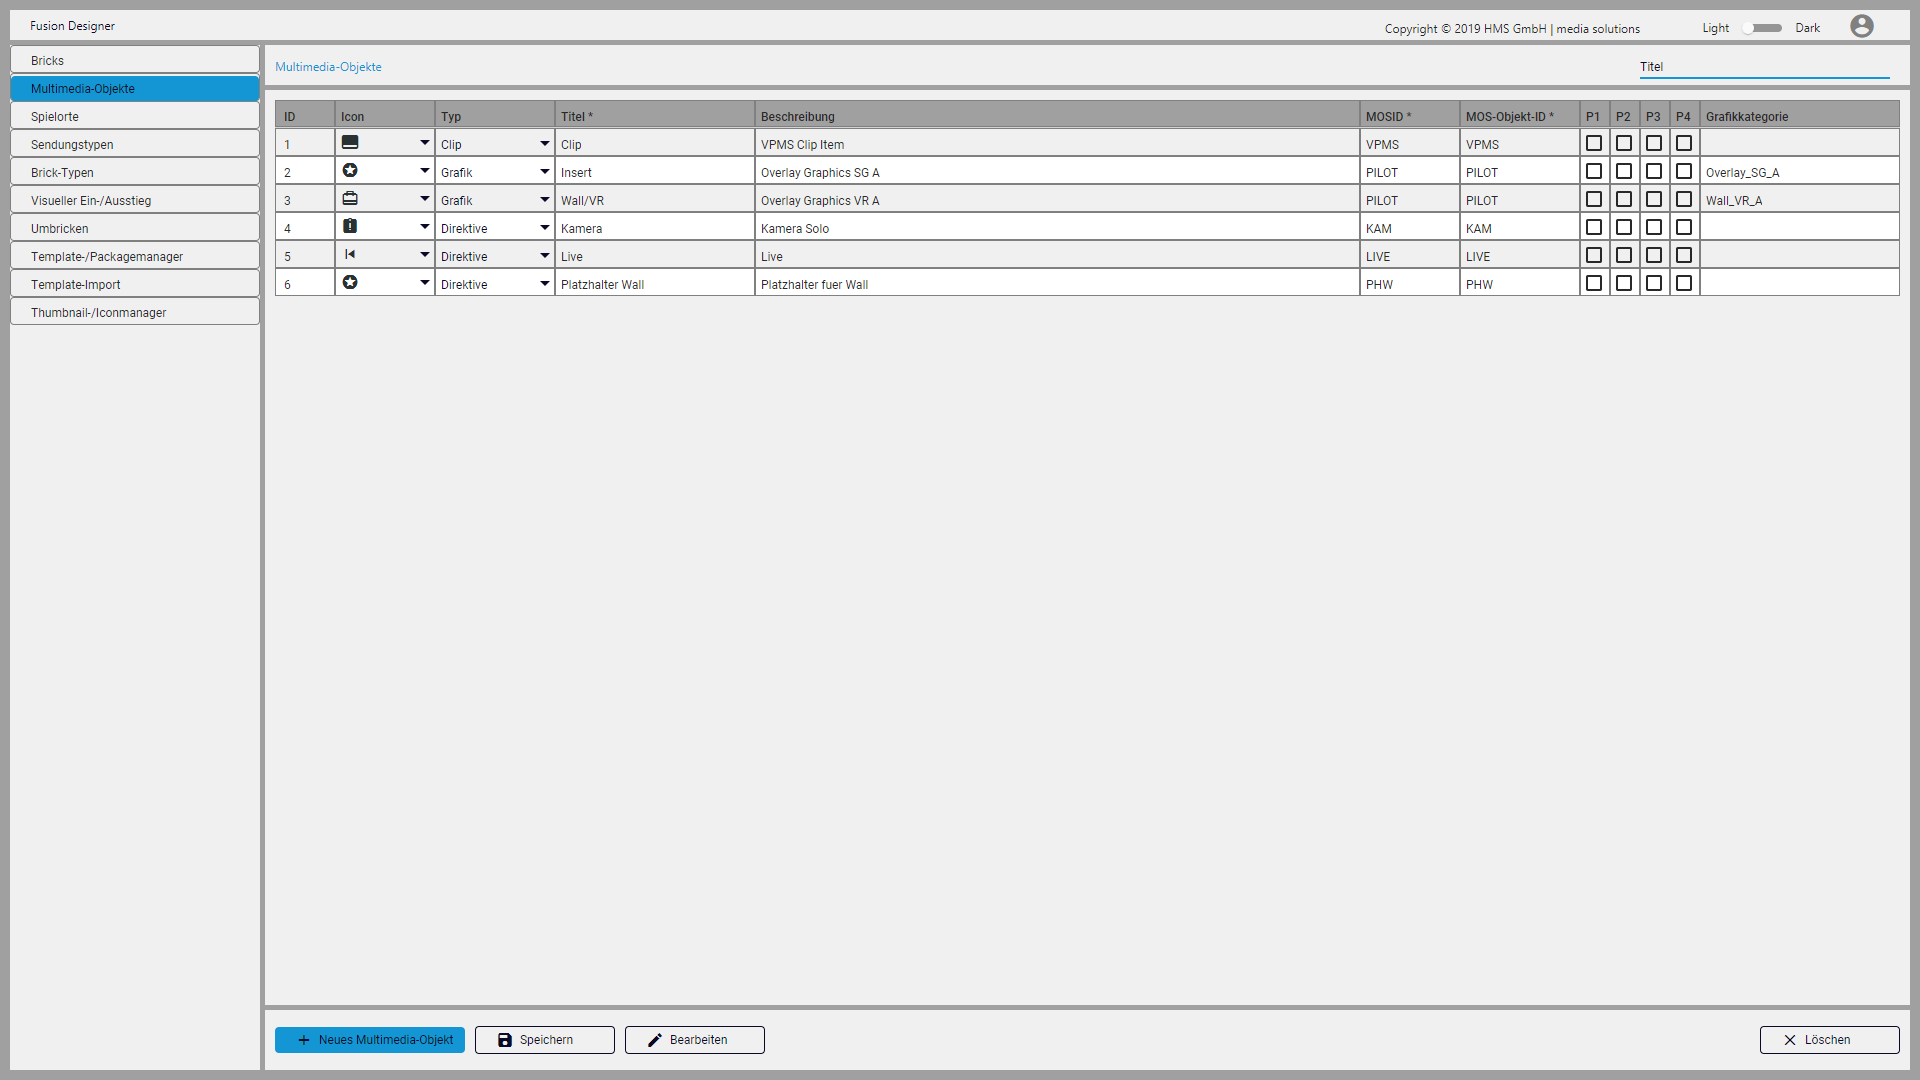Toggle the Light/Dark theme switch

(1762, 28)
